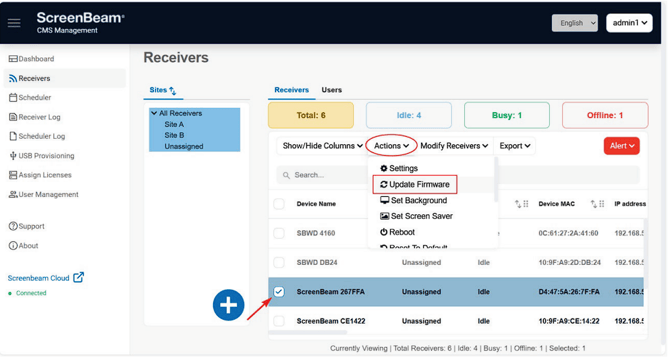
Task: Click the USB Provisioning icon
Action: 13,156
